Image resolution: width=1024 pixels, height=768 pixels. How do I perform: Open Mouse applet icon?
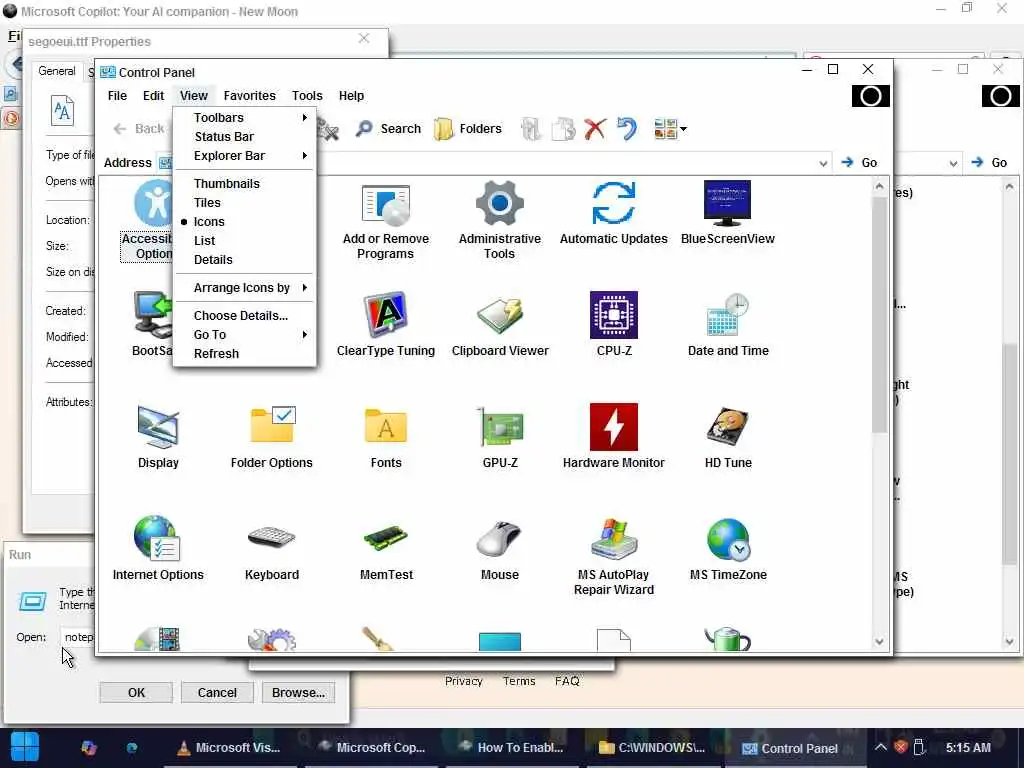coord(500,549)
